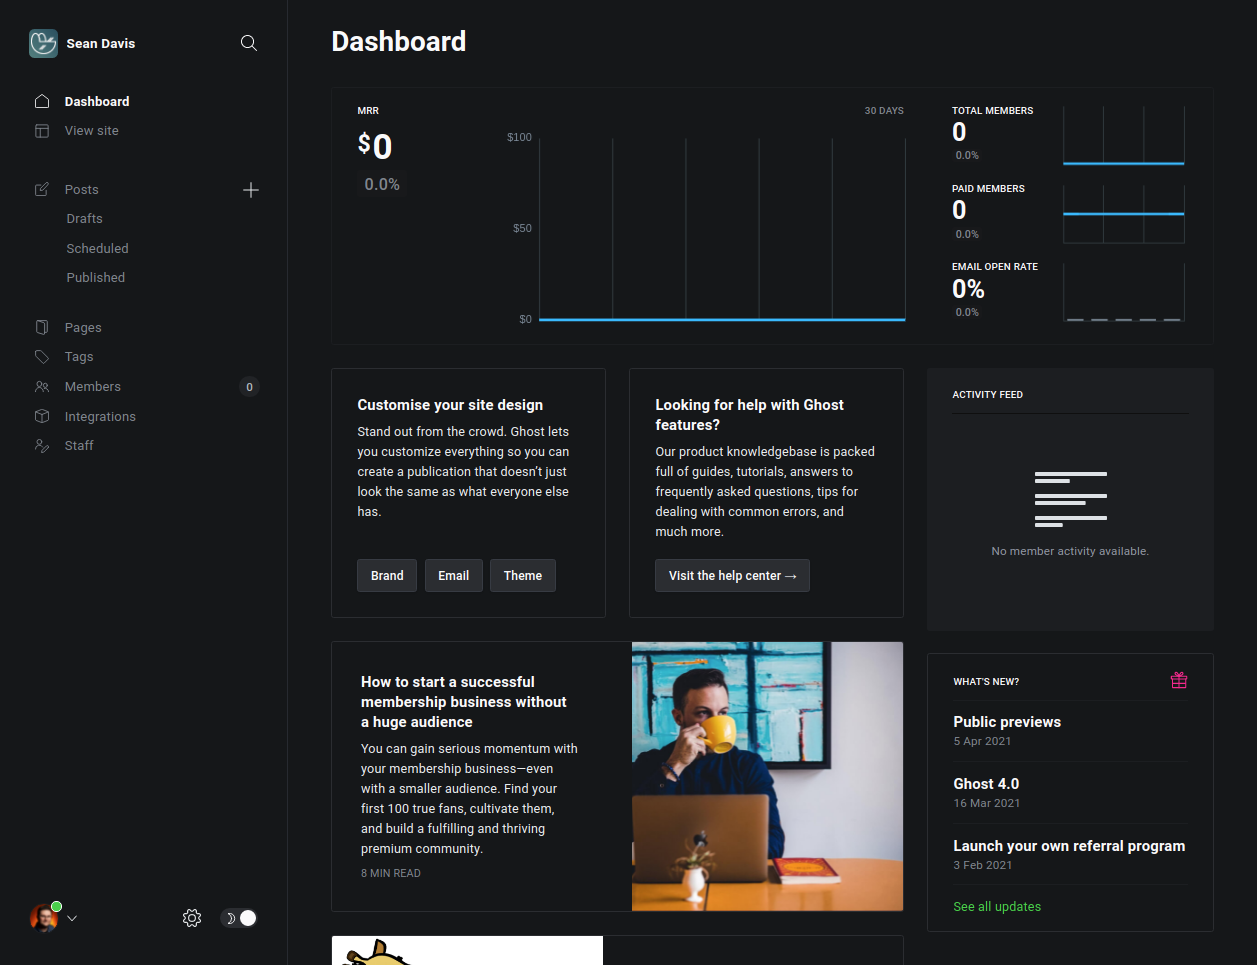Click the Brand button
The height and width of the screenshot is (965, 1257).
(386, 575)
